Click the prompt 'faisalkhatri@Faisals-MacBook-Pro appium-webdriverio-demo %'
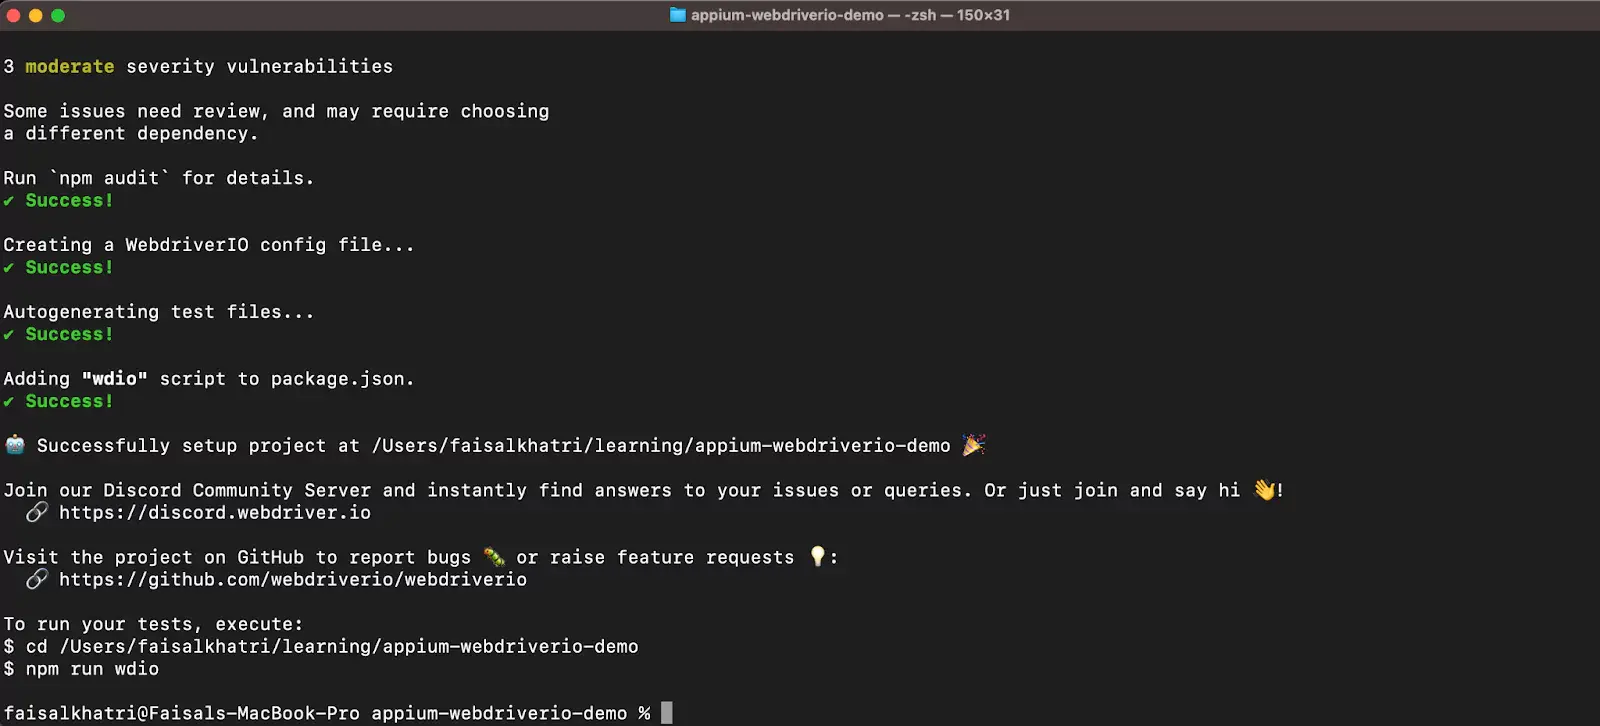 [x=327, y=713]
